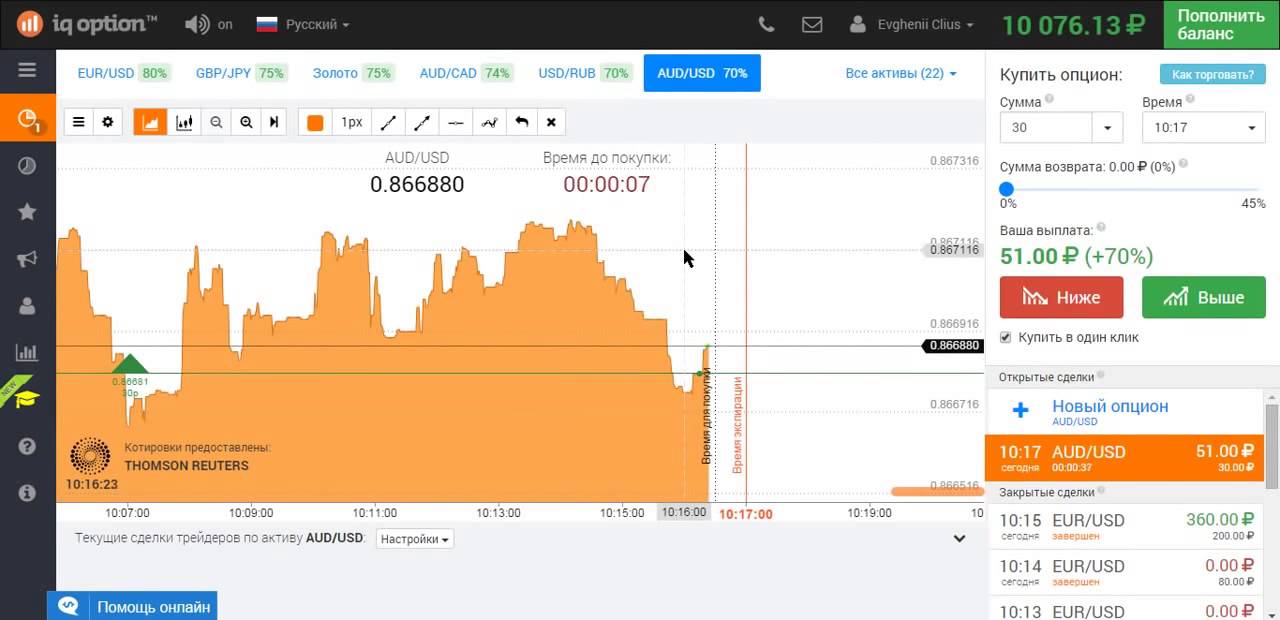Open the megaphone news sidebar icon
Image resolution: width=1280 pixels, height=620 pixels.
point(27,259)
